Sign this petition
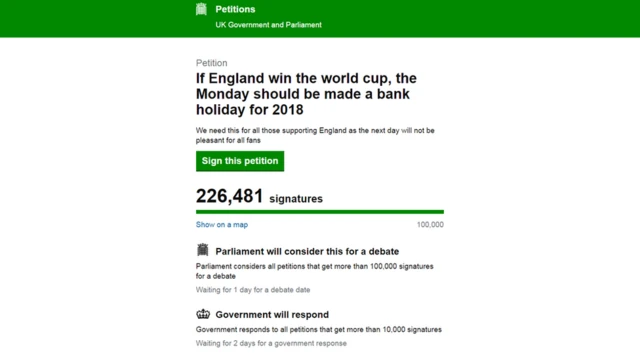640x360 pixels. coord(240,161)
